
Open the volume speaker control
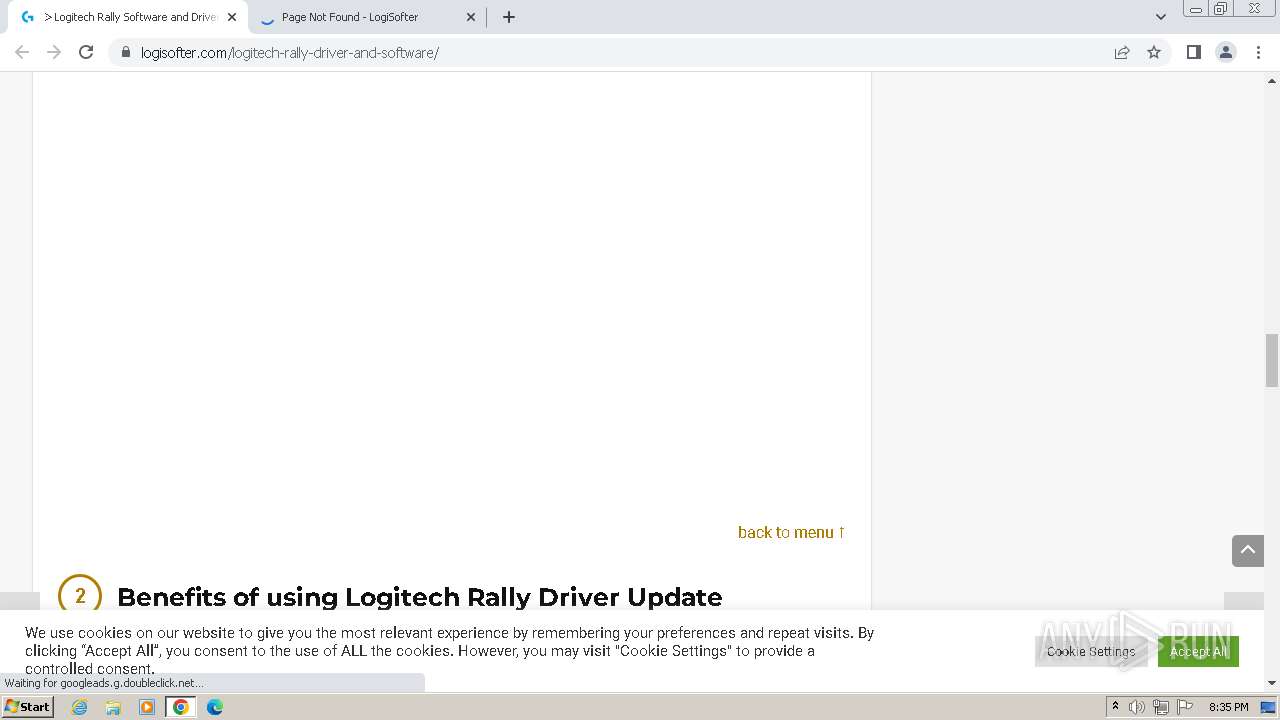tap(1137, 707)
